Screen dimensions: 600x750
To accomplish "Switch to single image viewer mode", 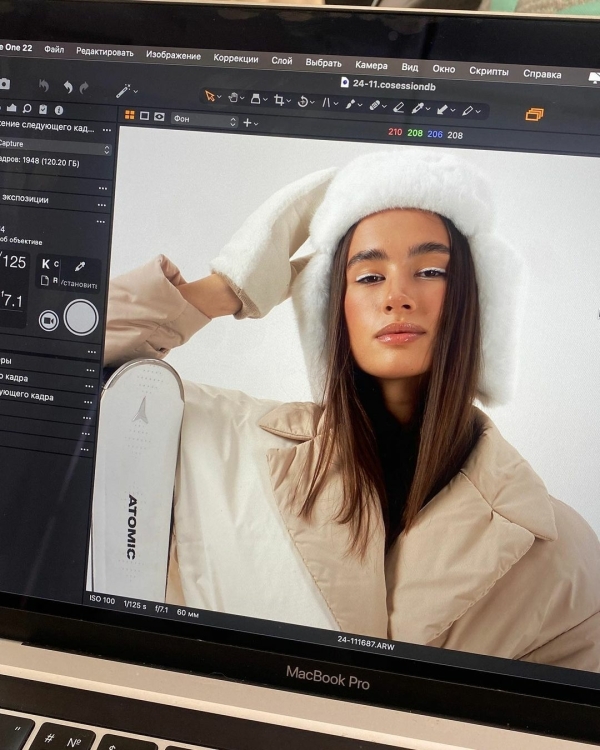I will tap(144, 116).
